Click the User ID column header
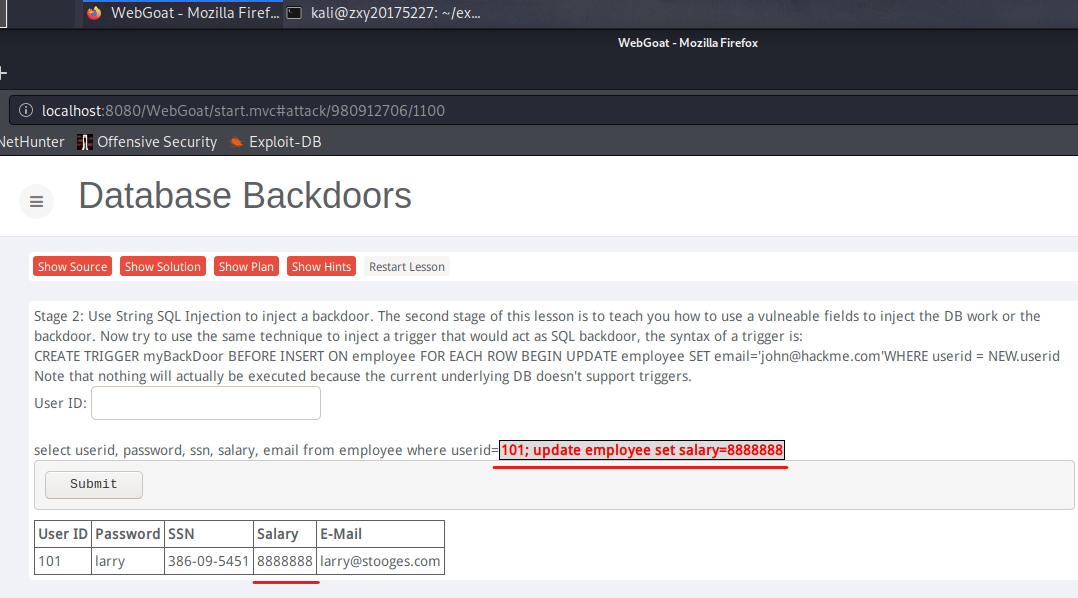Image resolution: width=1078 pixels, height=598 pixels. pyautogui.click(x=63, y=534)
